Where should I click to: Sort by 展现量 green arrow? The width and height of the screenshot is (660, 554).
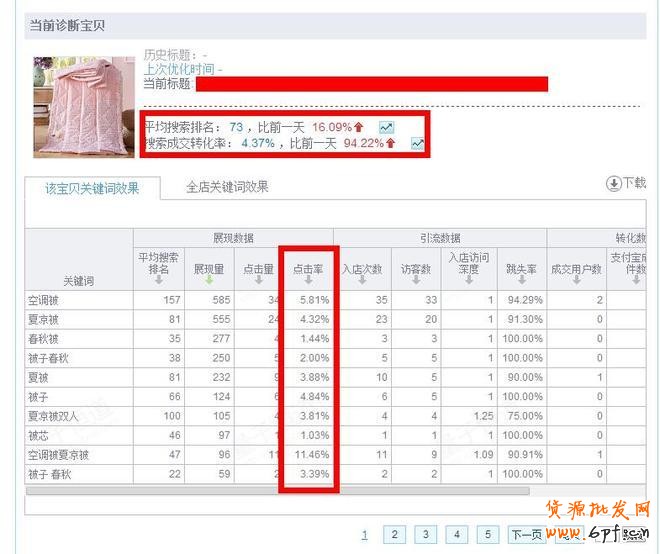click(x=209, y=281)
